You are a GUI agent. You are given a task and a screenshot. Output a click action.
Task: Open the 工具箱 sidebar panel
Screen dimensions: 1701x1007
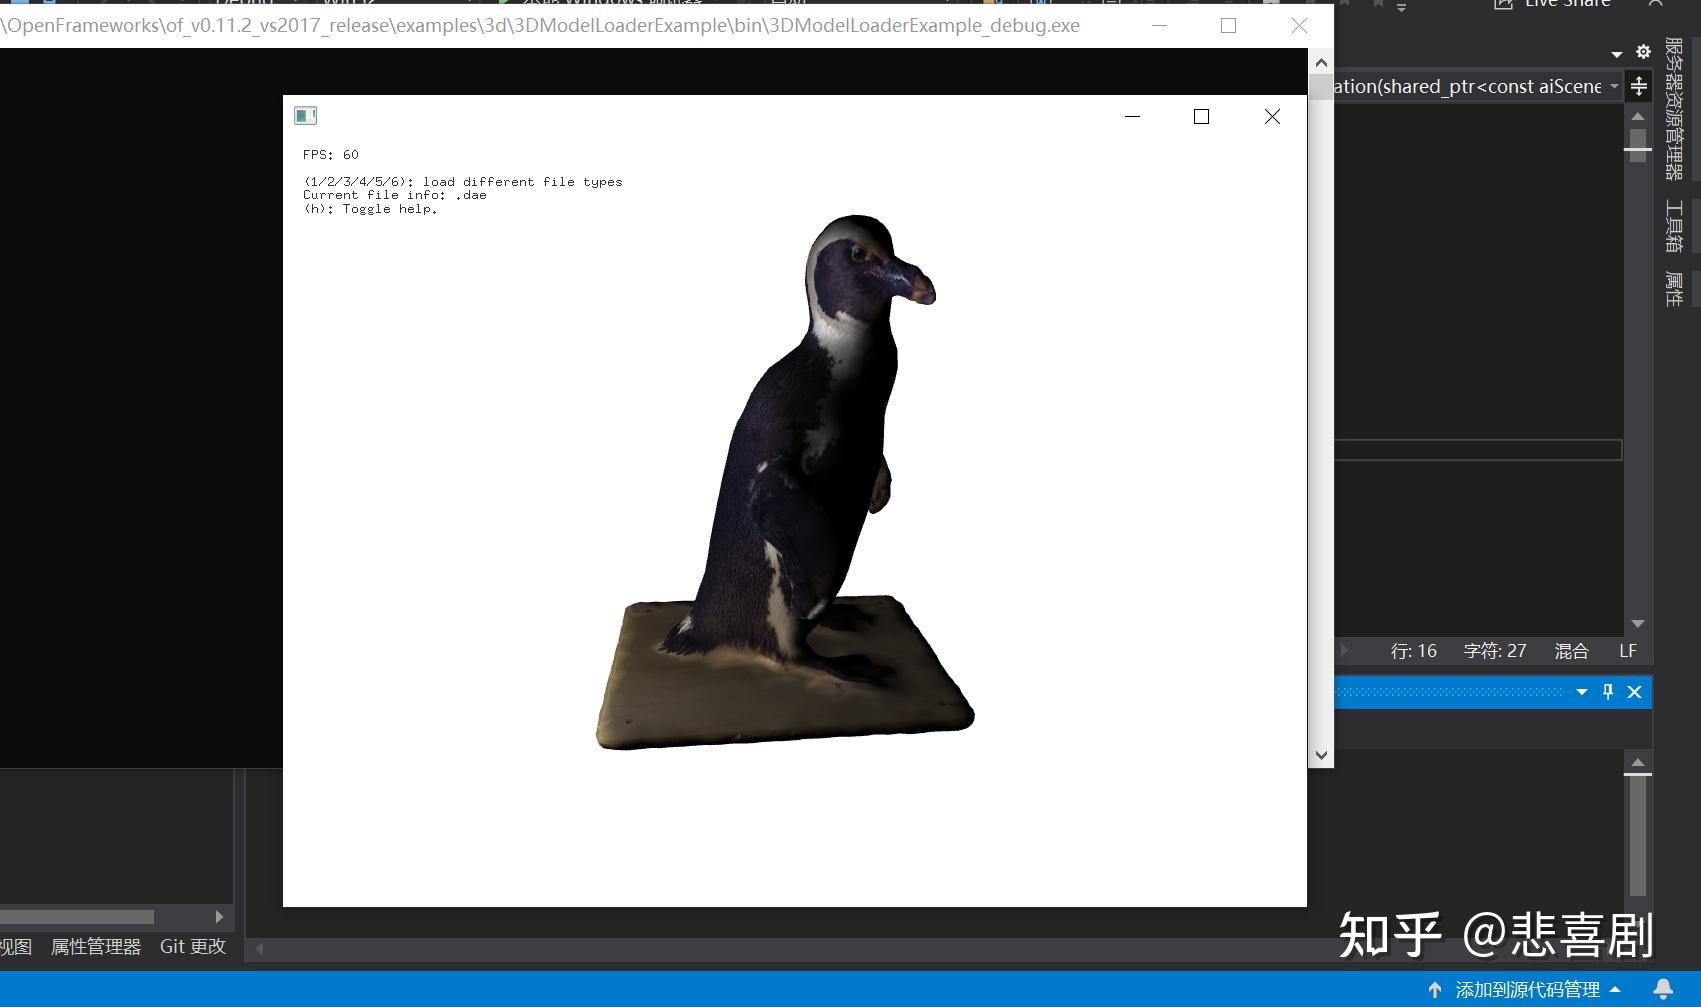tap(1673, 228)
